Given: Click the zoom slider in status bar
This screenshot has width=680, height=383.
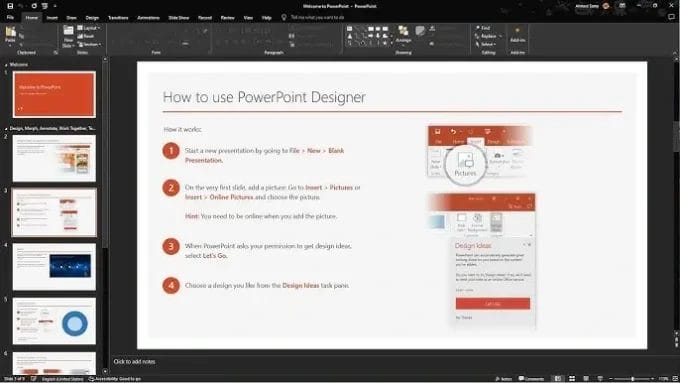Looking at the screenshot, I should (x=632, y=379).
